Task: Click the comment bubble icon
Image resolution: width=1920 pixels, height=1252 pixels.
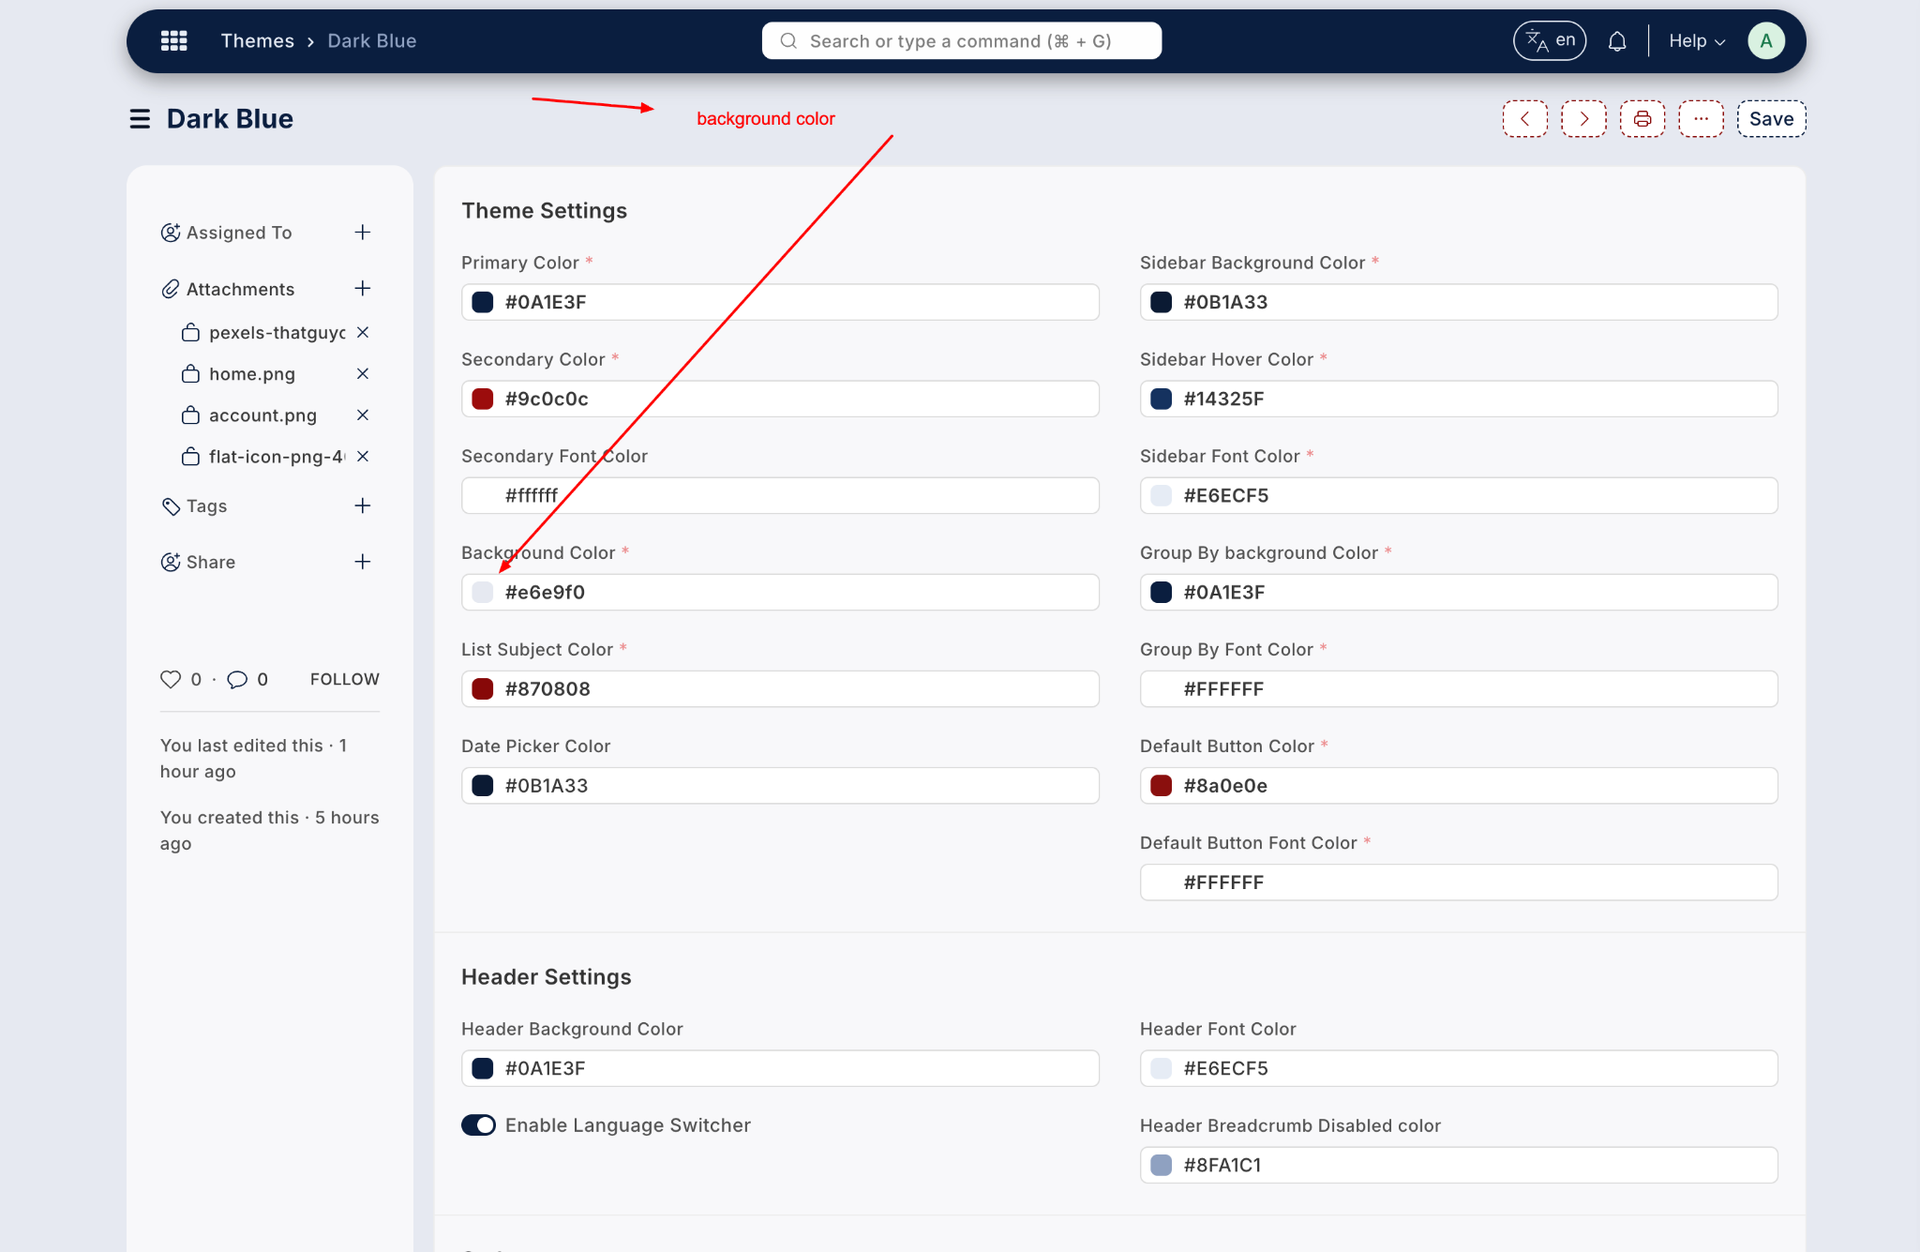Action: point(237,679)
